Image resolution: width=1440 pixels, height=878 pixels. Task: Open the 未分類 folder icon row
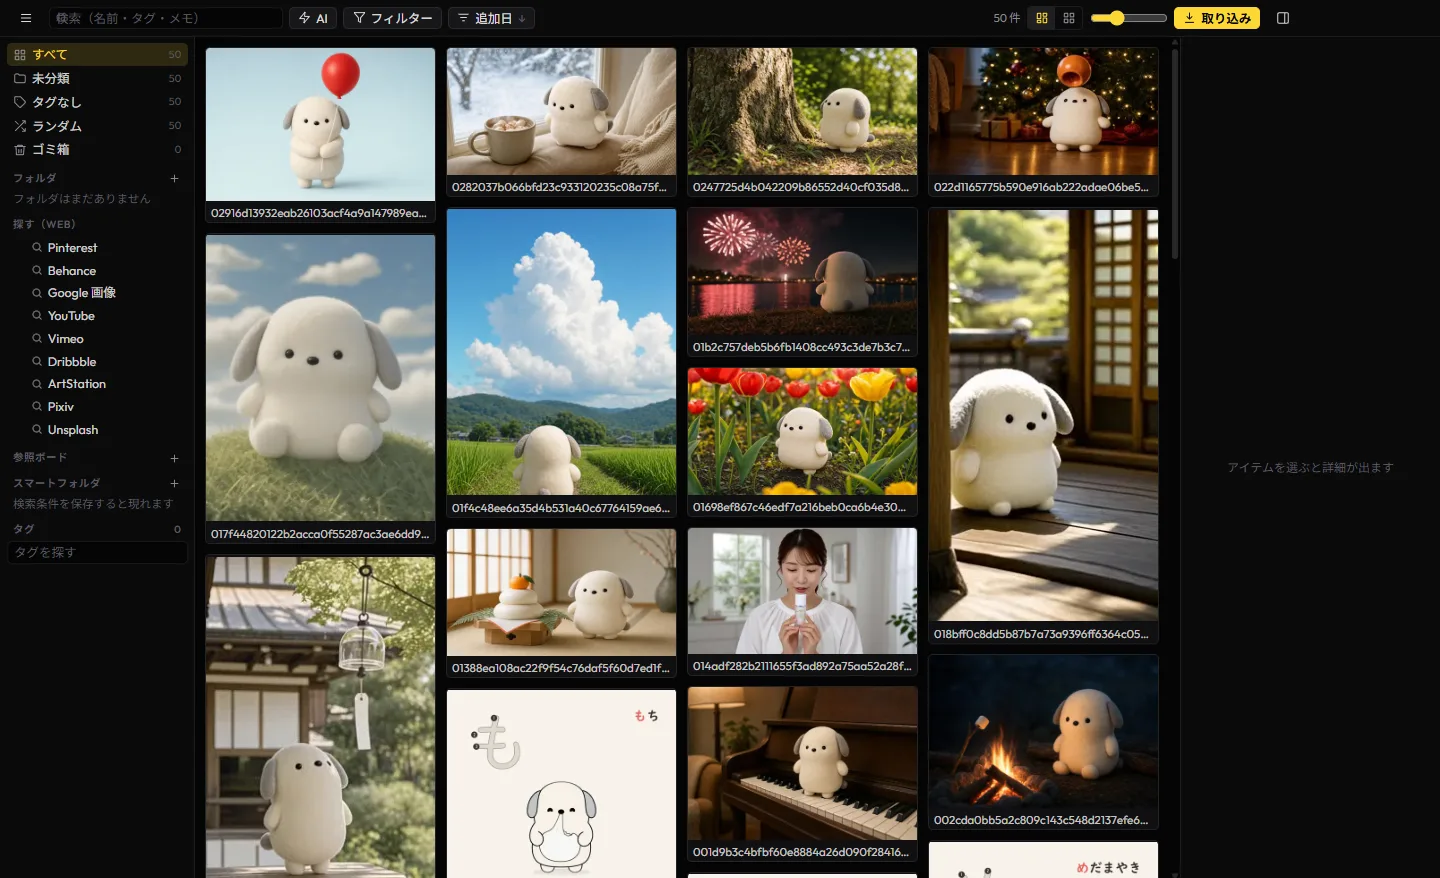tap(97, 78)
